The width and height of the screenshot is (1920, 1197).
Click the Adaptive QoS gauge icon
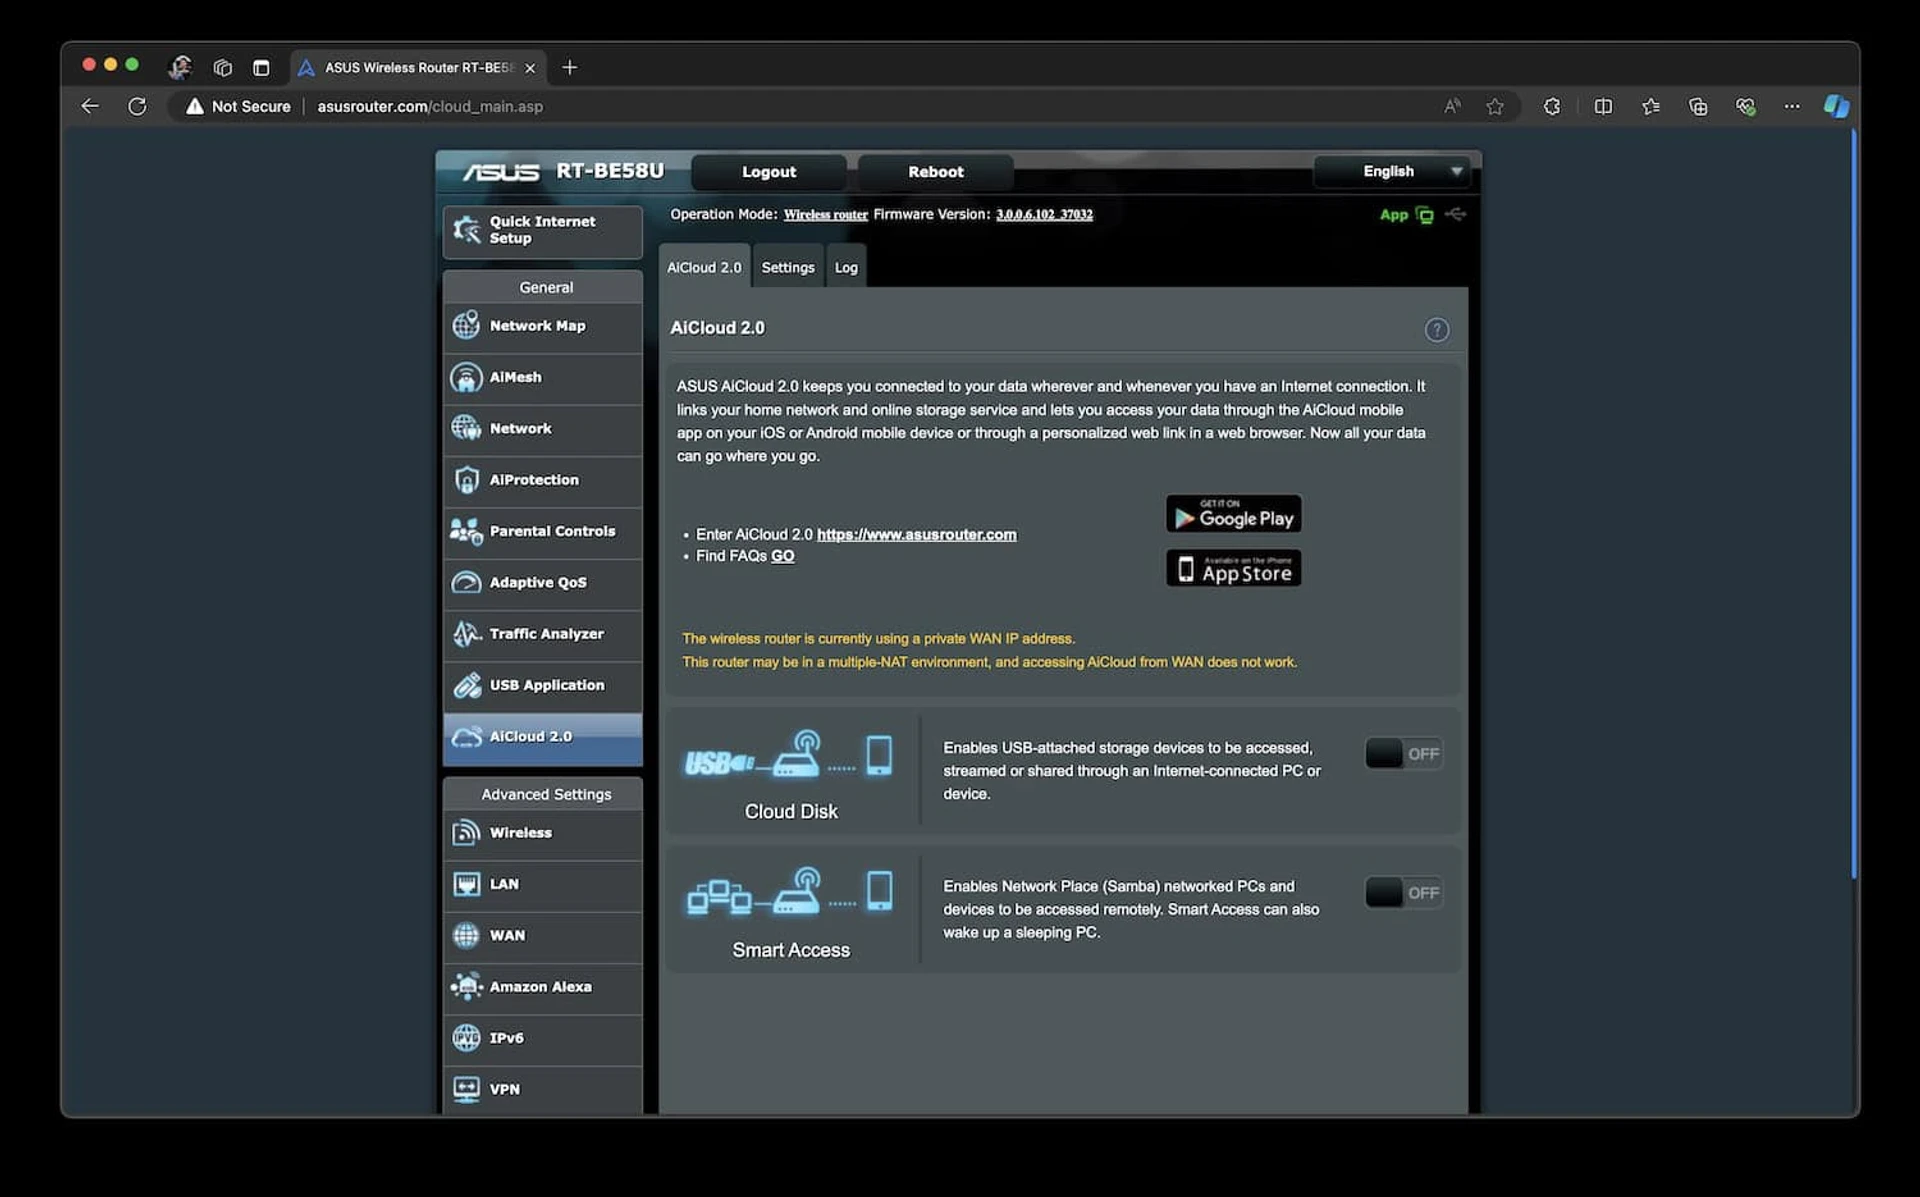[x=466, y=582]
